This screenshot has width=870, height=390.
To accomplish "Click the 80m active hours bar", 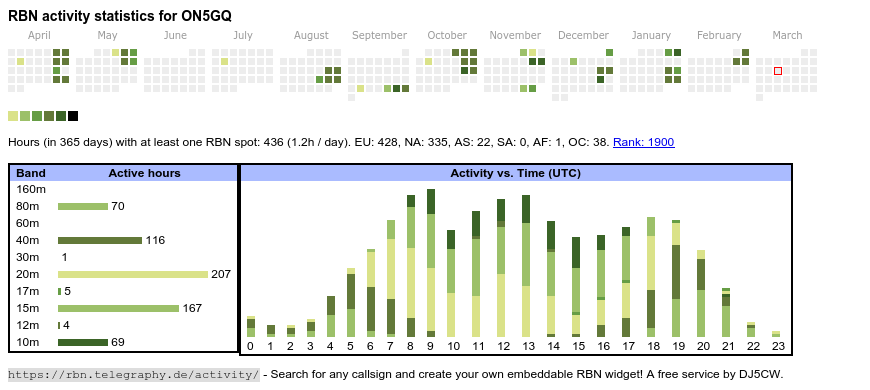I will 83,206.
